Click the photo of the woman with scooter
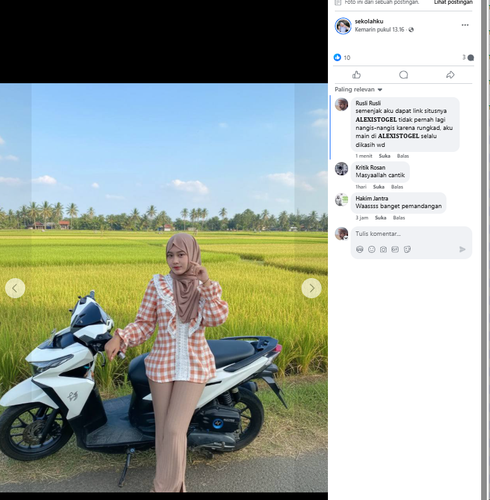The width and height of the screenshot is (490, 500). [x=164, y=287]
